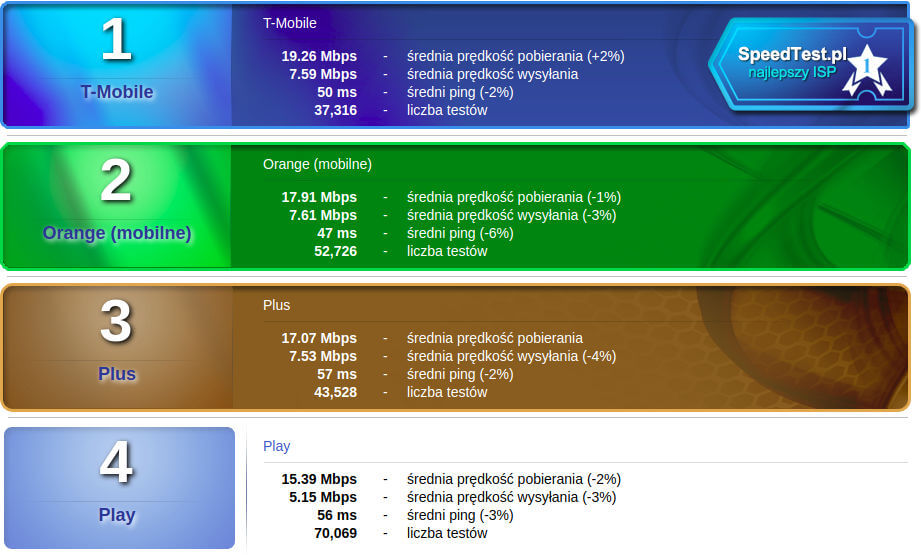This screenshot has width=921, height=555.
Task: Click the large rank number 2
Action: (116, 182)
